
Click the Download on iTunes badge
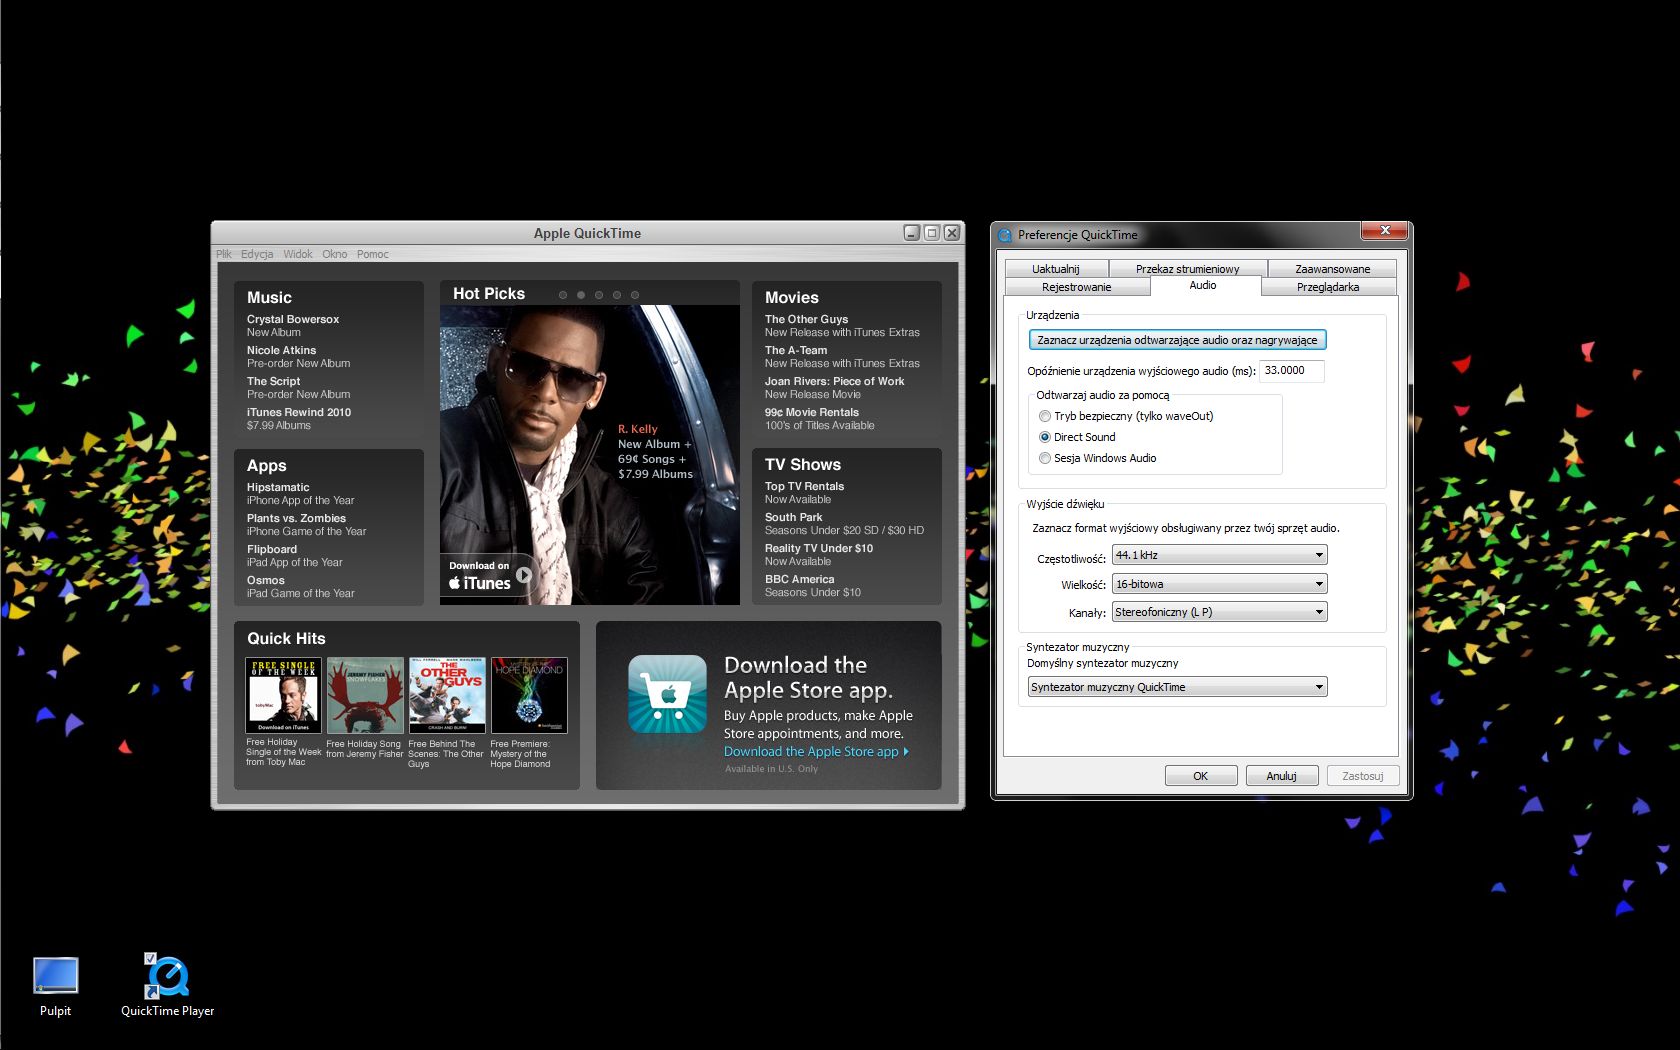click(x=490, y=576)
